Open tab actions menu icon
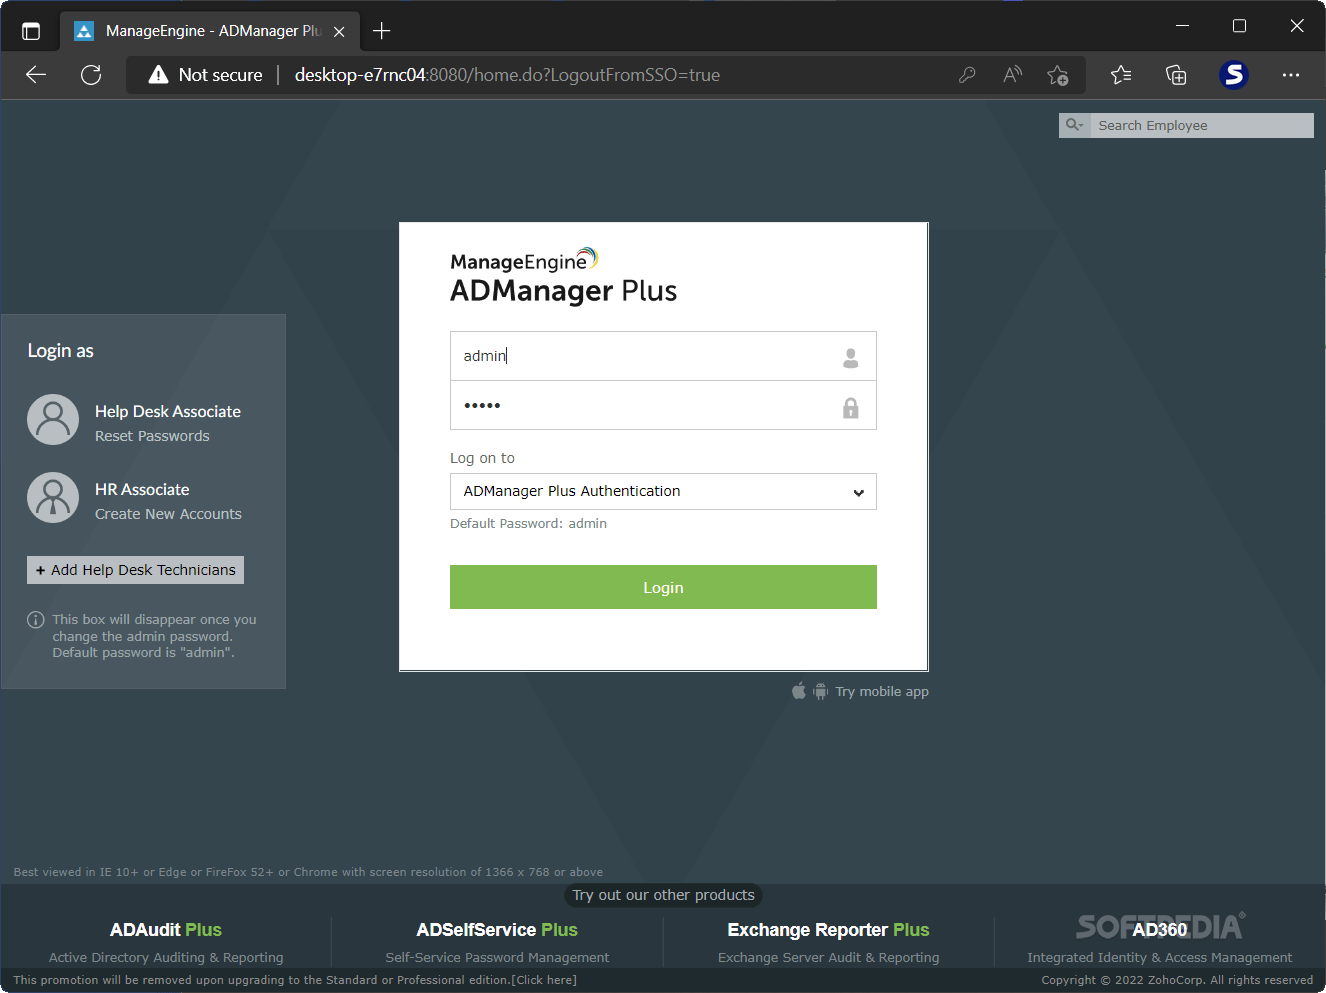 [31, 31]
